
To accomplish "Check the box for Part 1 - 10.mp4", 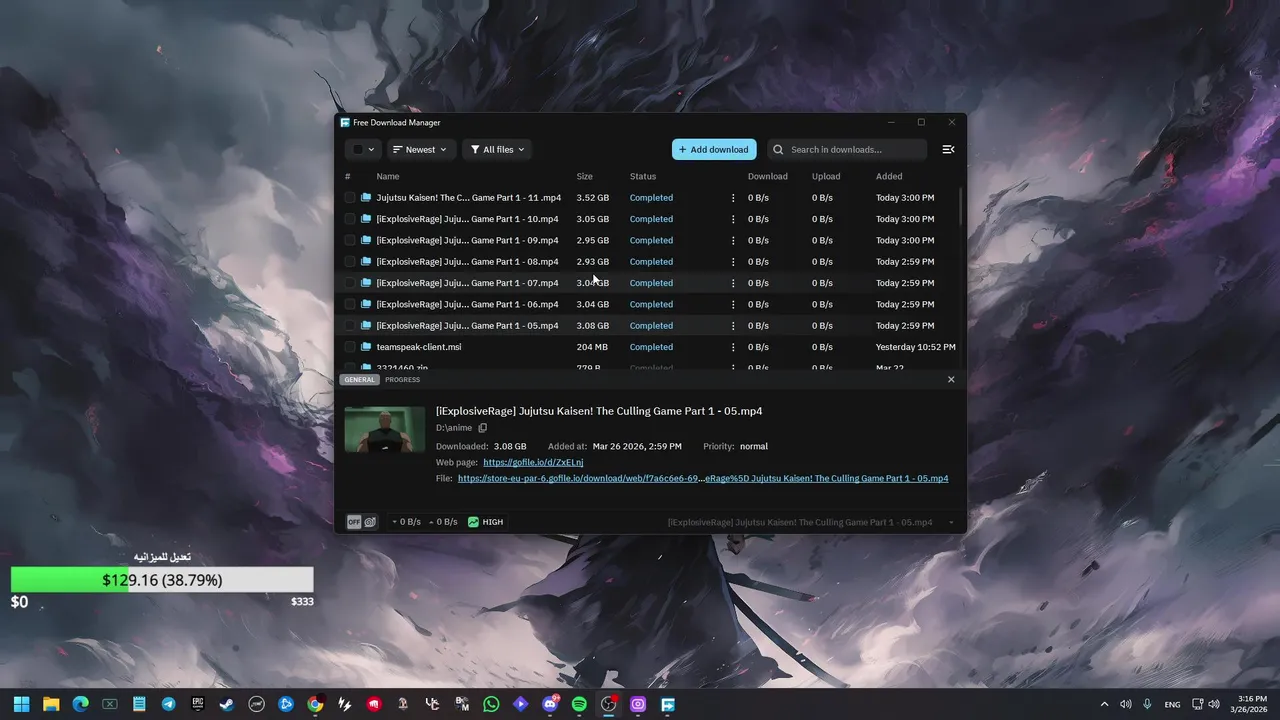I will click(350, 219).
